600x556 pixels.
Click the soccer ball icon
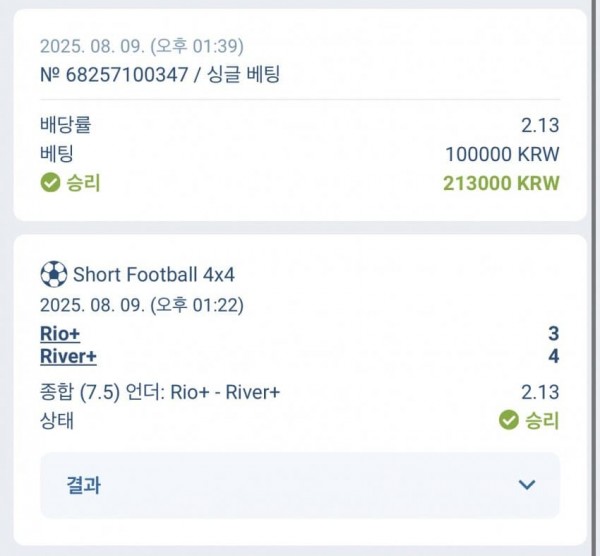pos(54,274)
